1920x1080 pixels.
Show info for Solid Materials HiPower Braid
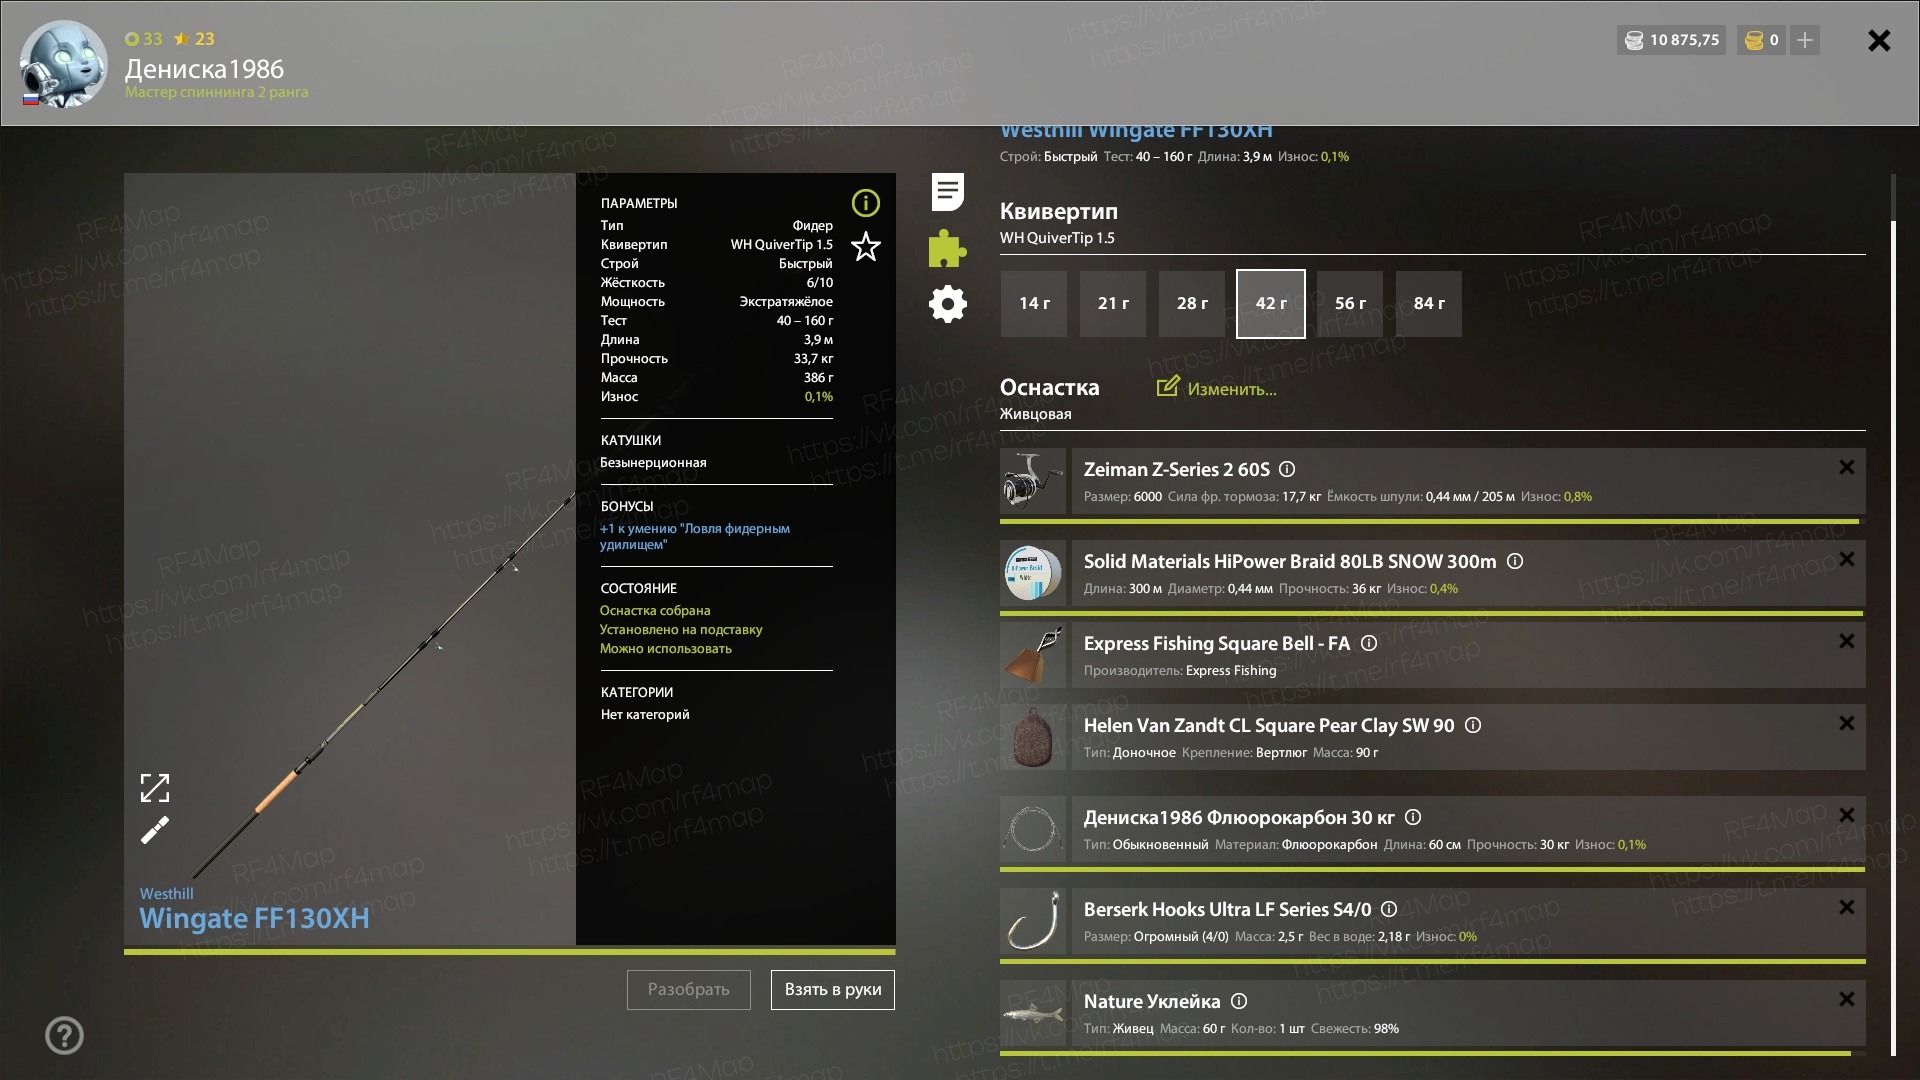coord(1515,561)
